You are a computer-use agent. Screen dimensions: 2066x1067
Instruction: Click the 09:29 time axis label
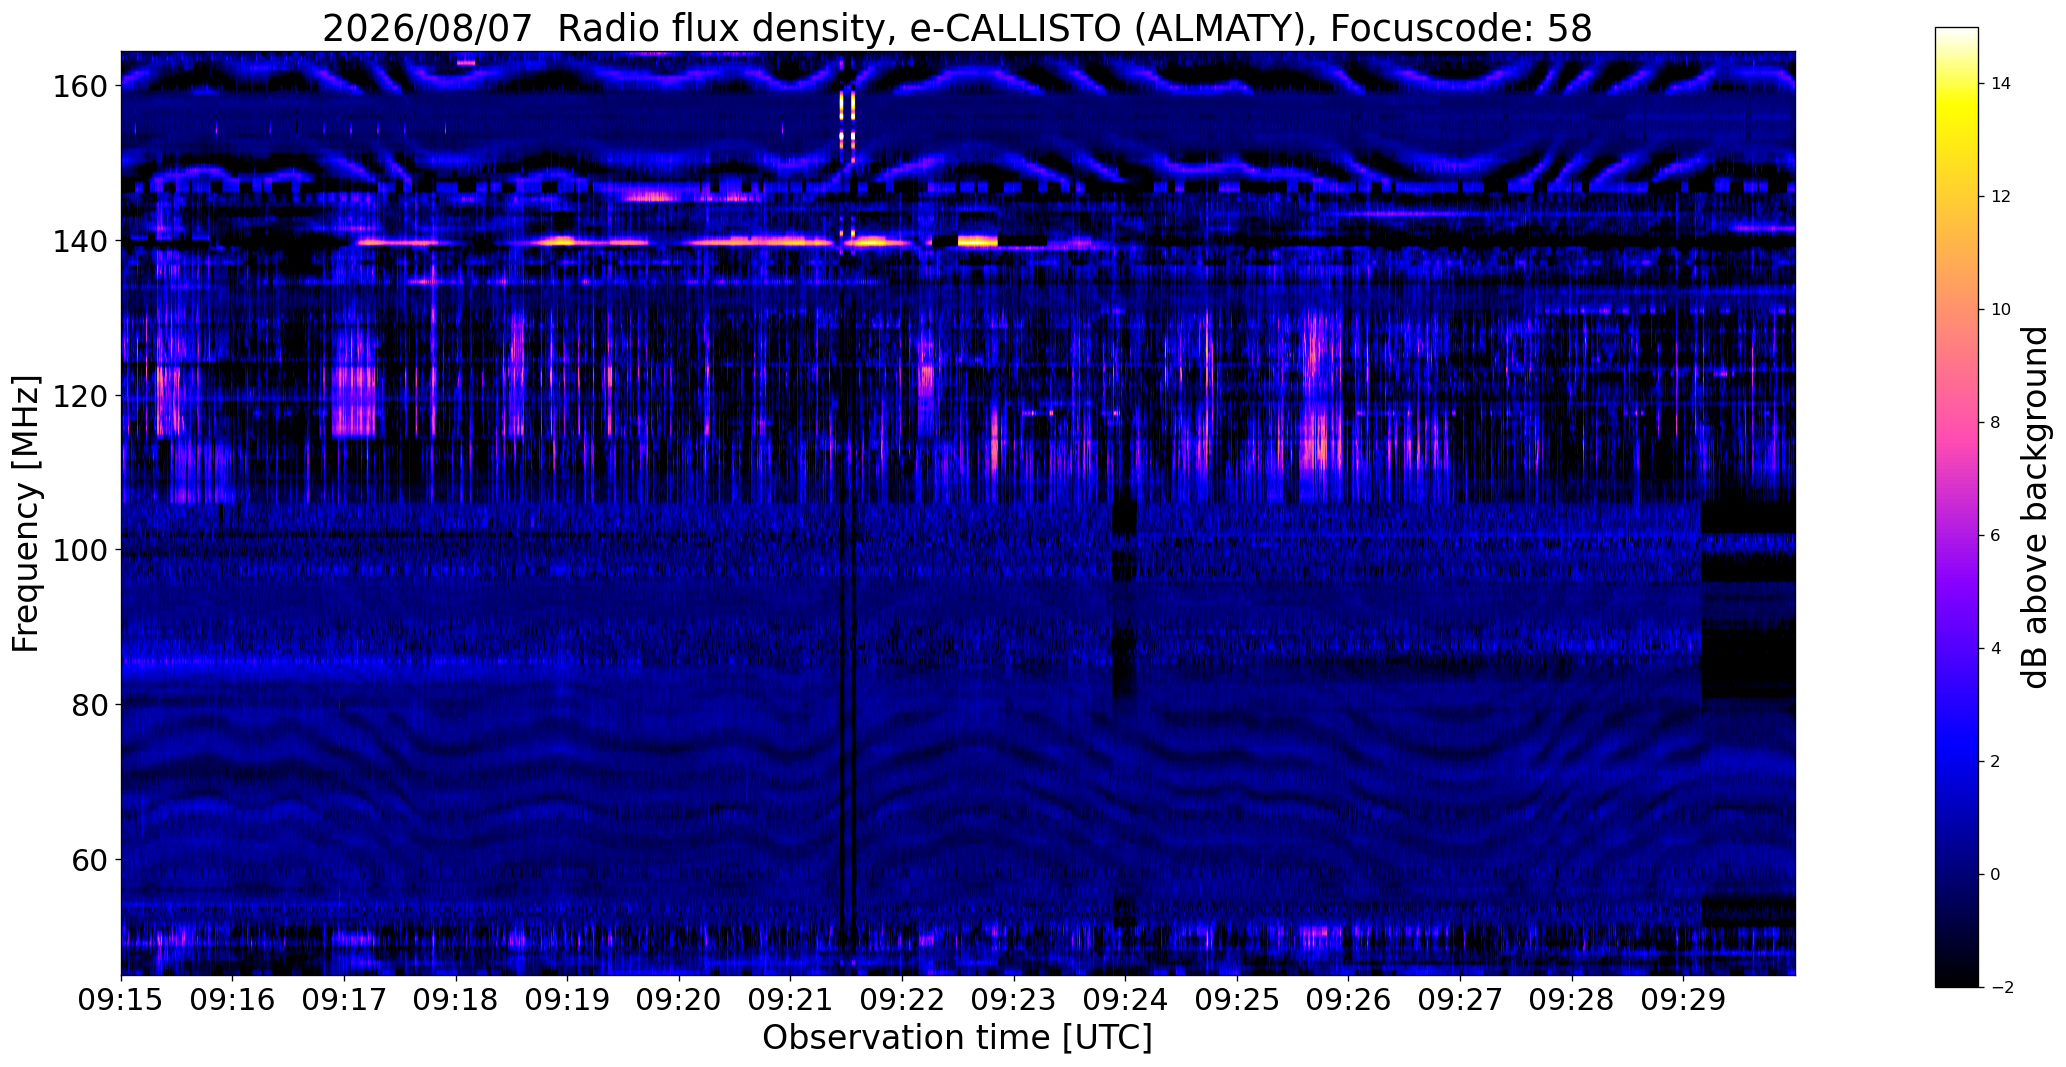pos(1684,1001)
